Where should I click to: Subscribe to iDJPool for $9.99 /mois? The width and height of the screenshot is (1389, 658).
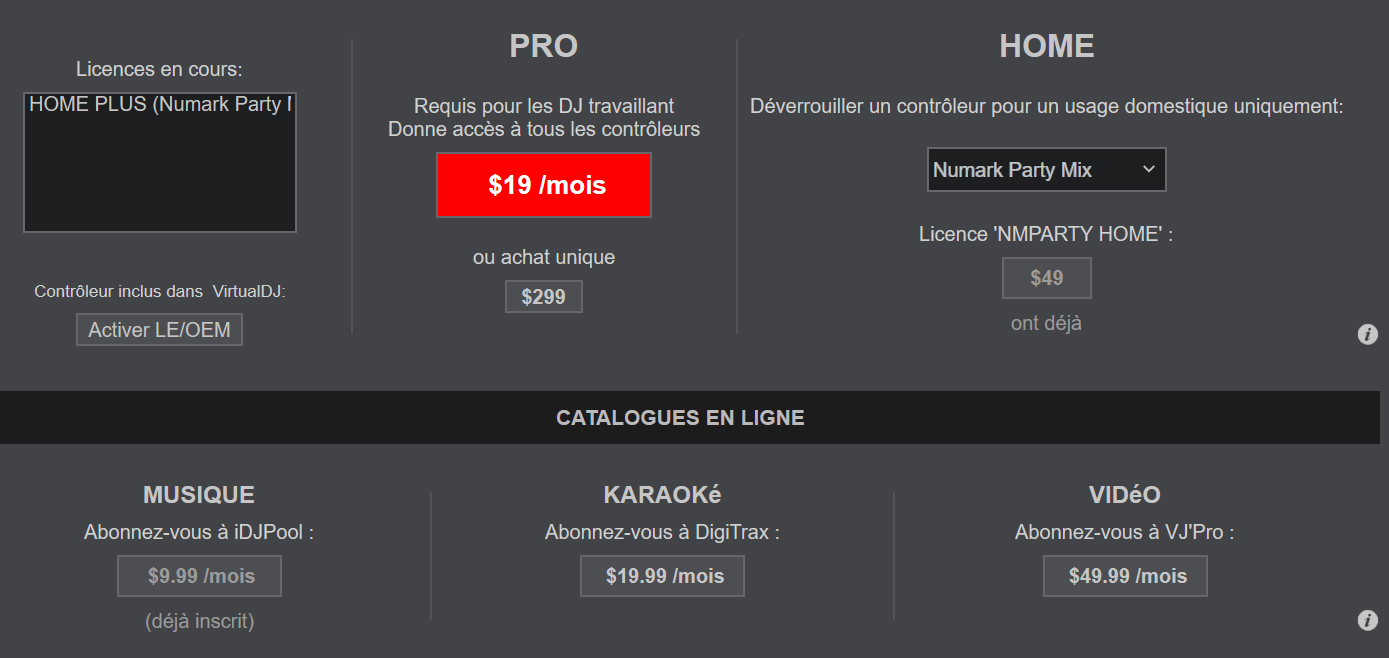(200, 576)
